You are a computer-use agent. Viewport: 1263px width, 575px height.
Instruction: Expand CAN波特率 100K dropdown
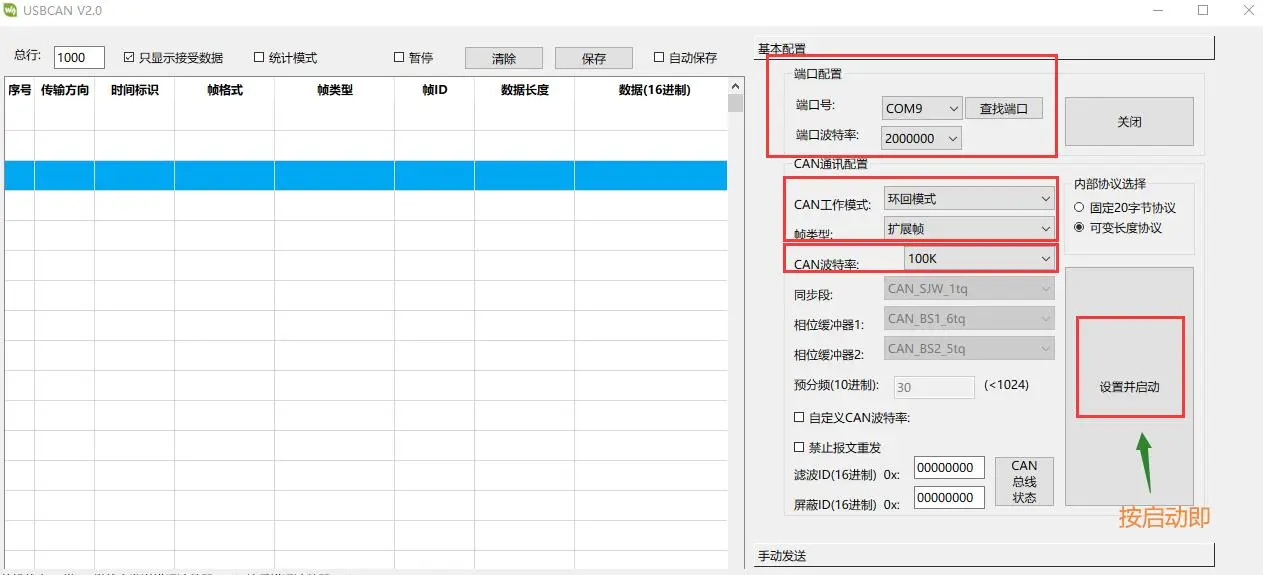pyautogui.click(x=979, y=259)
